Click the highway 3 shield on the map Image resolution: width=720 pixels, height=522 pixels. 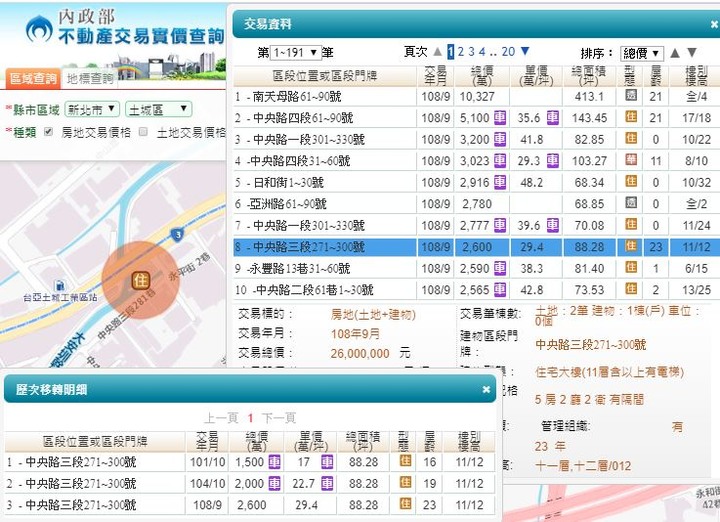pos(177,235)
